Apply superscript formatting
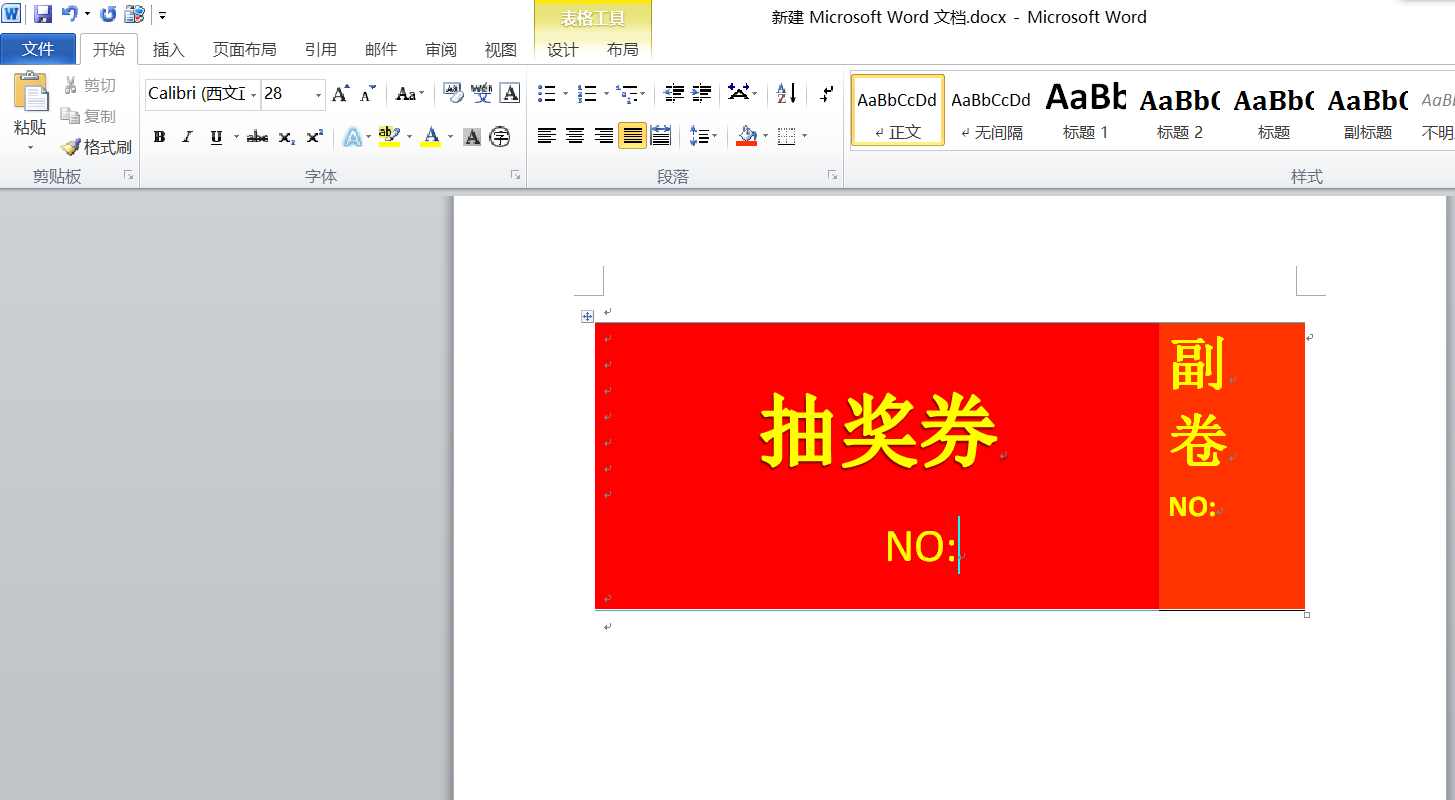1455x800 pixels. [314, 137]
